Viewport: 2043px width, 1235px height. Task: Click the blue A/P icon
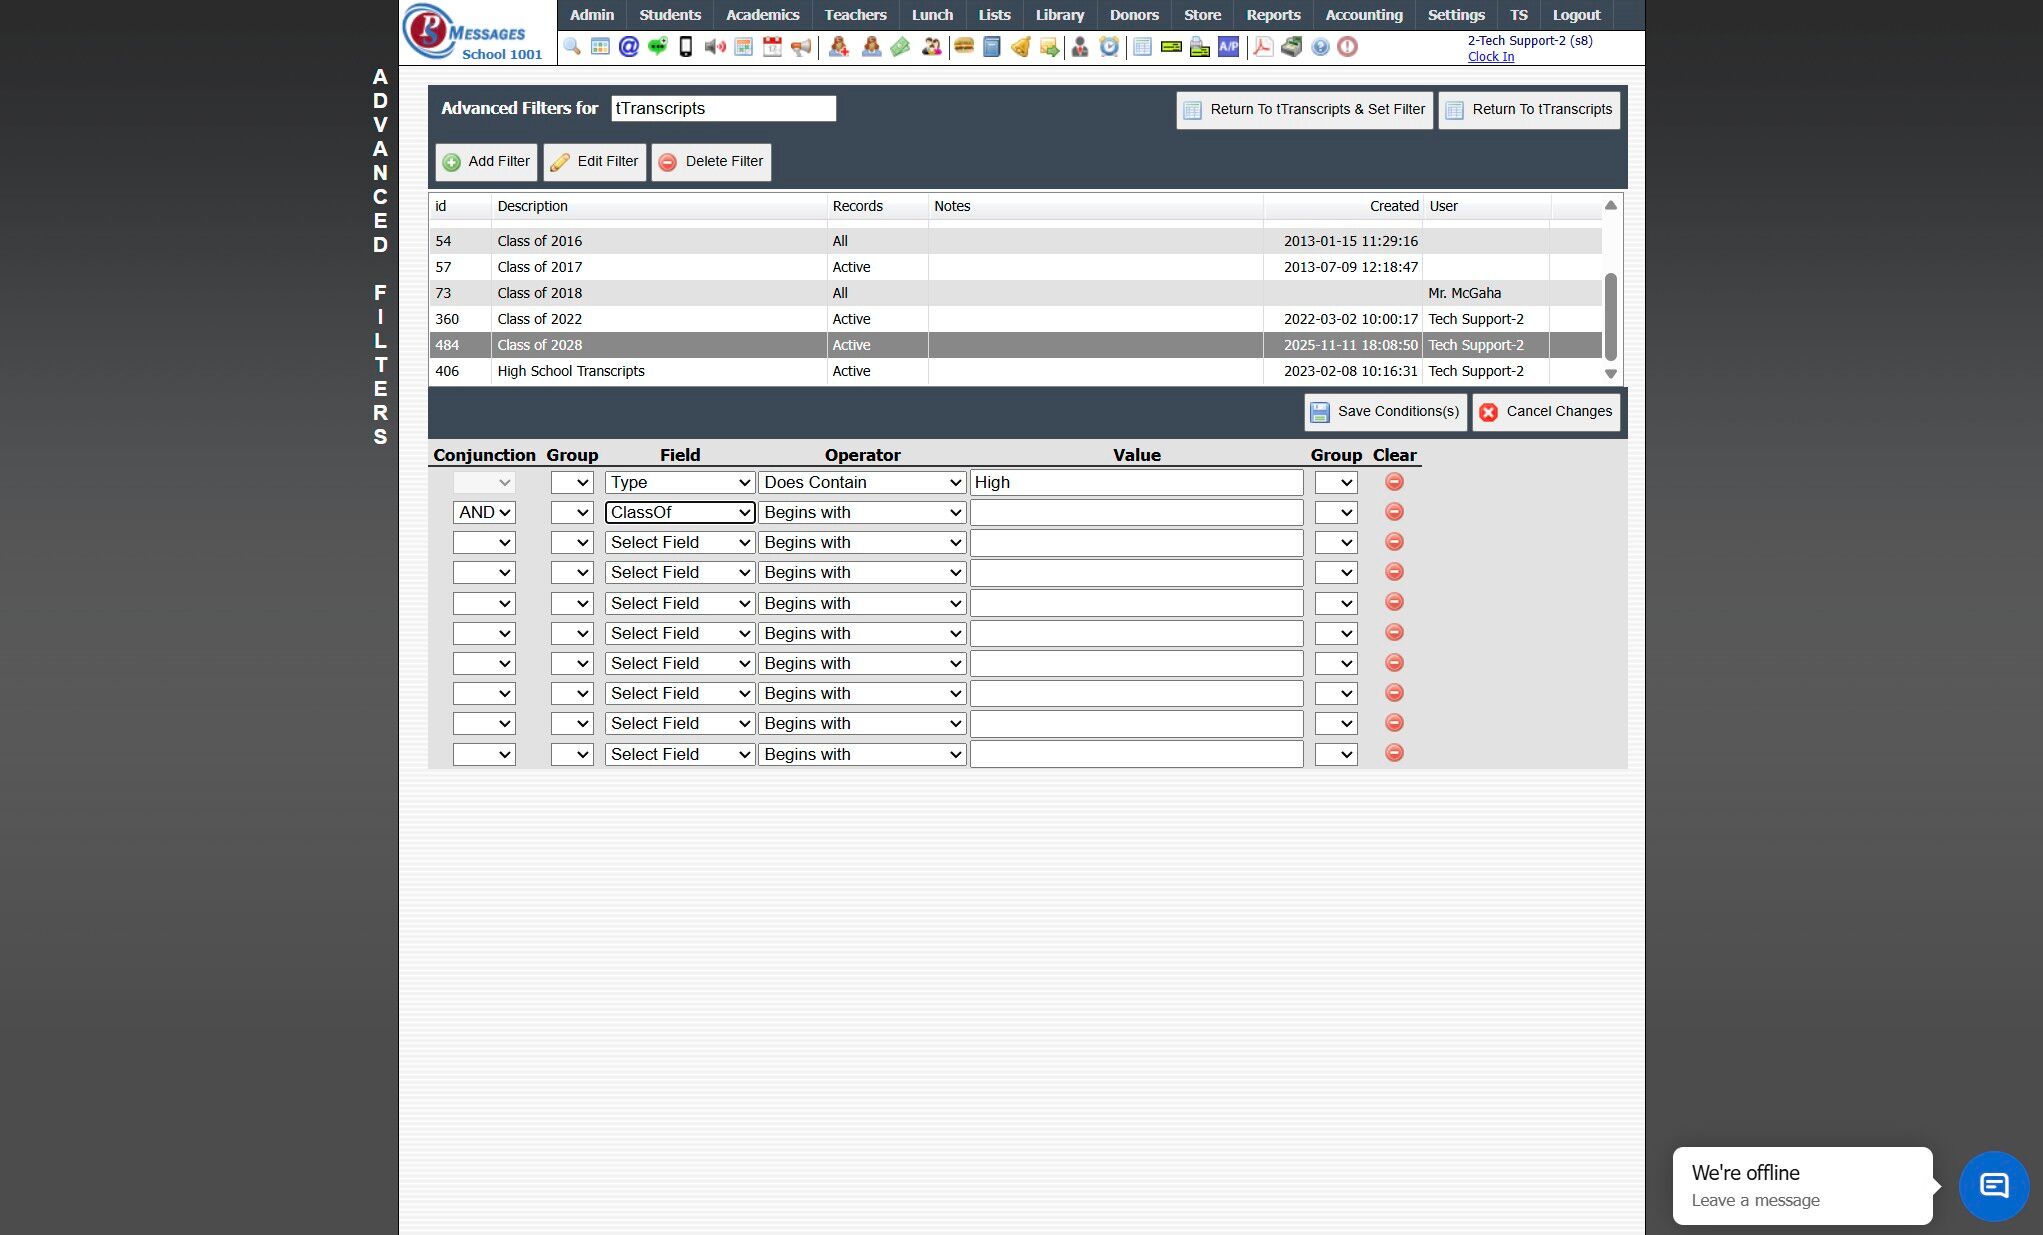[x=1228, y=47]
